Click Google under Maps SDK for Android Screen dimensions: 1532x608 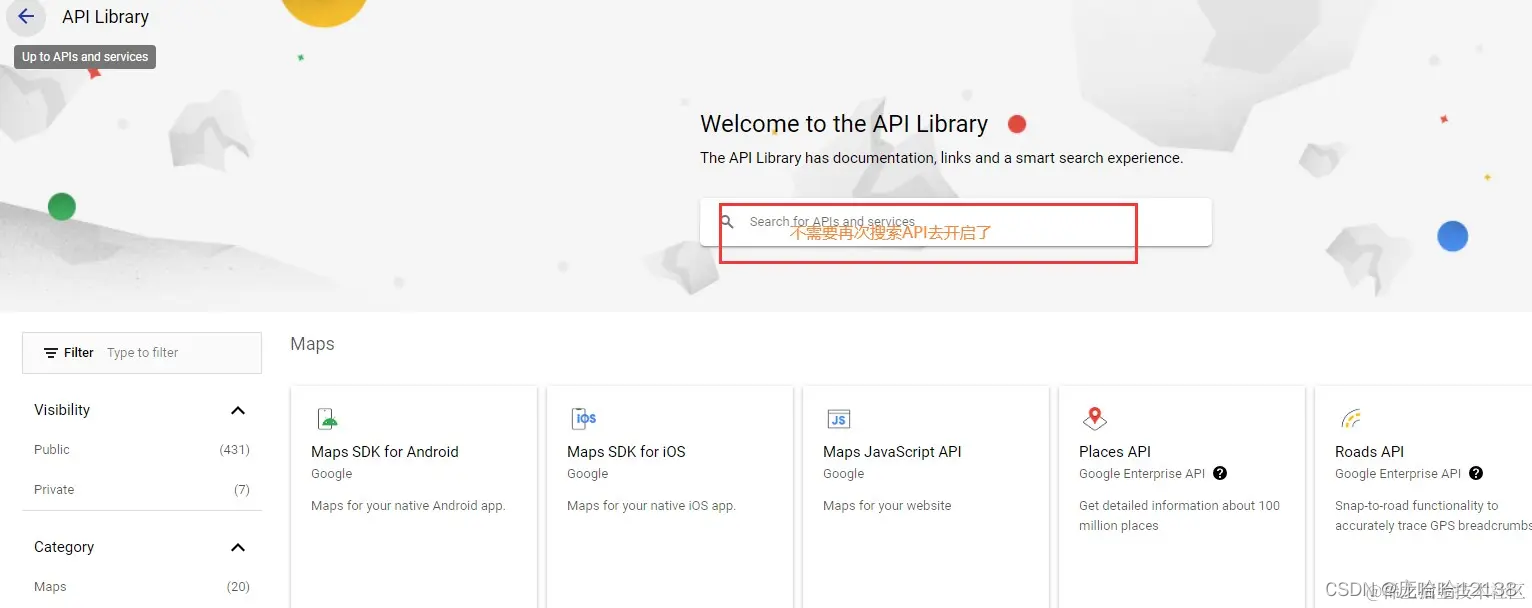pyautogui.click(x=332, y=474)
